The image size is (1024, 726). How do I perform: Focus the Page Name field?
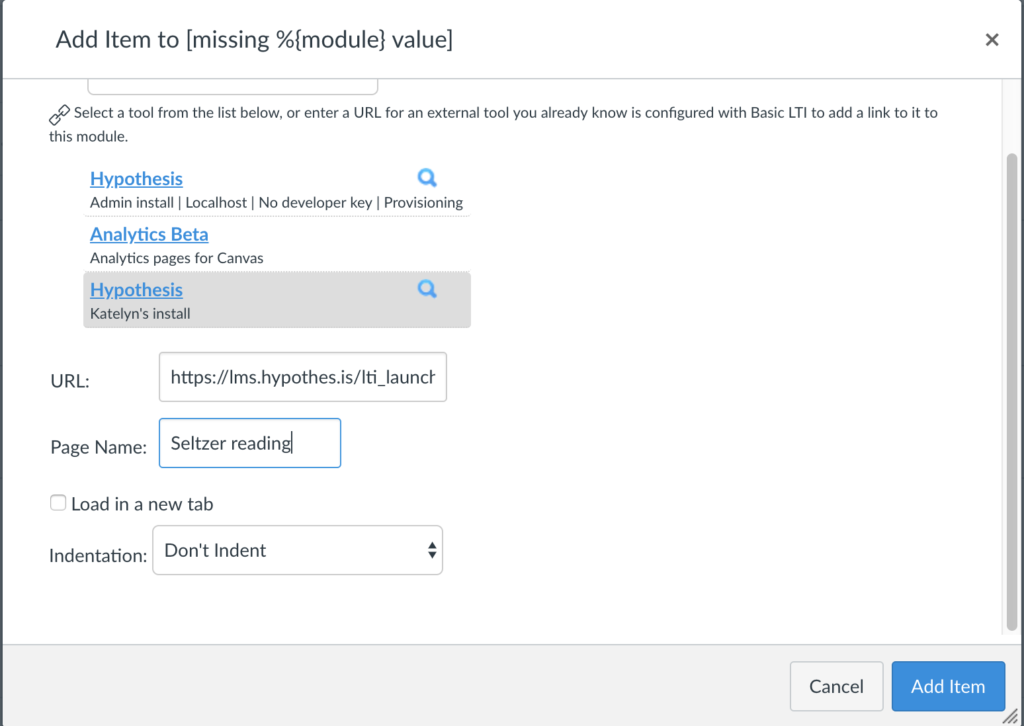[x=249, y=443]
